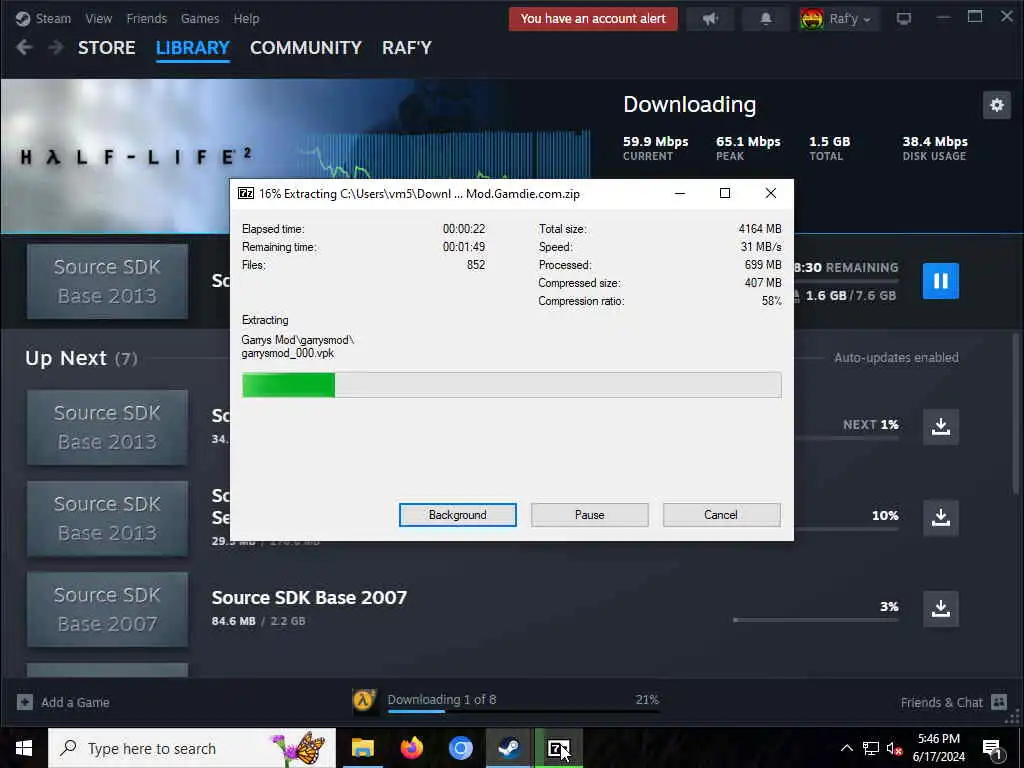Switch to Big Picture mode icon
The width and height of the screenshot is (1024, 768).
point(904,18)
